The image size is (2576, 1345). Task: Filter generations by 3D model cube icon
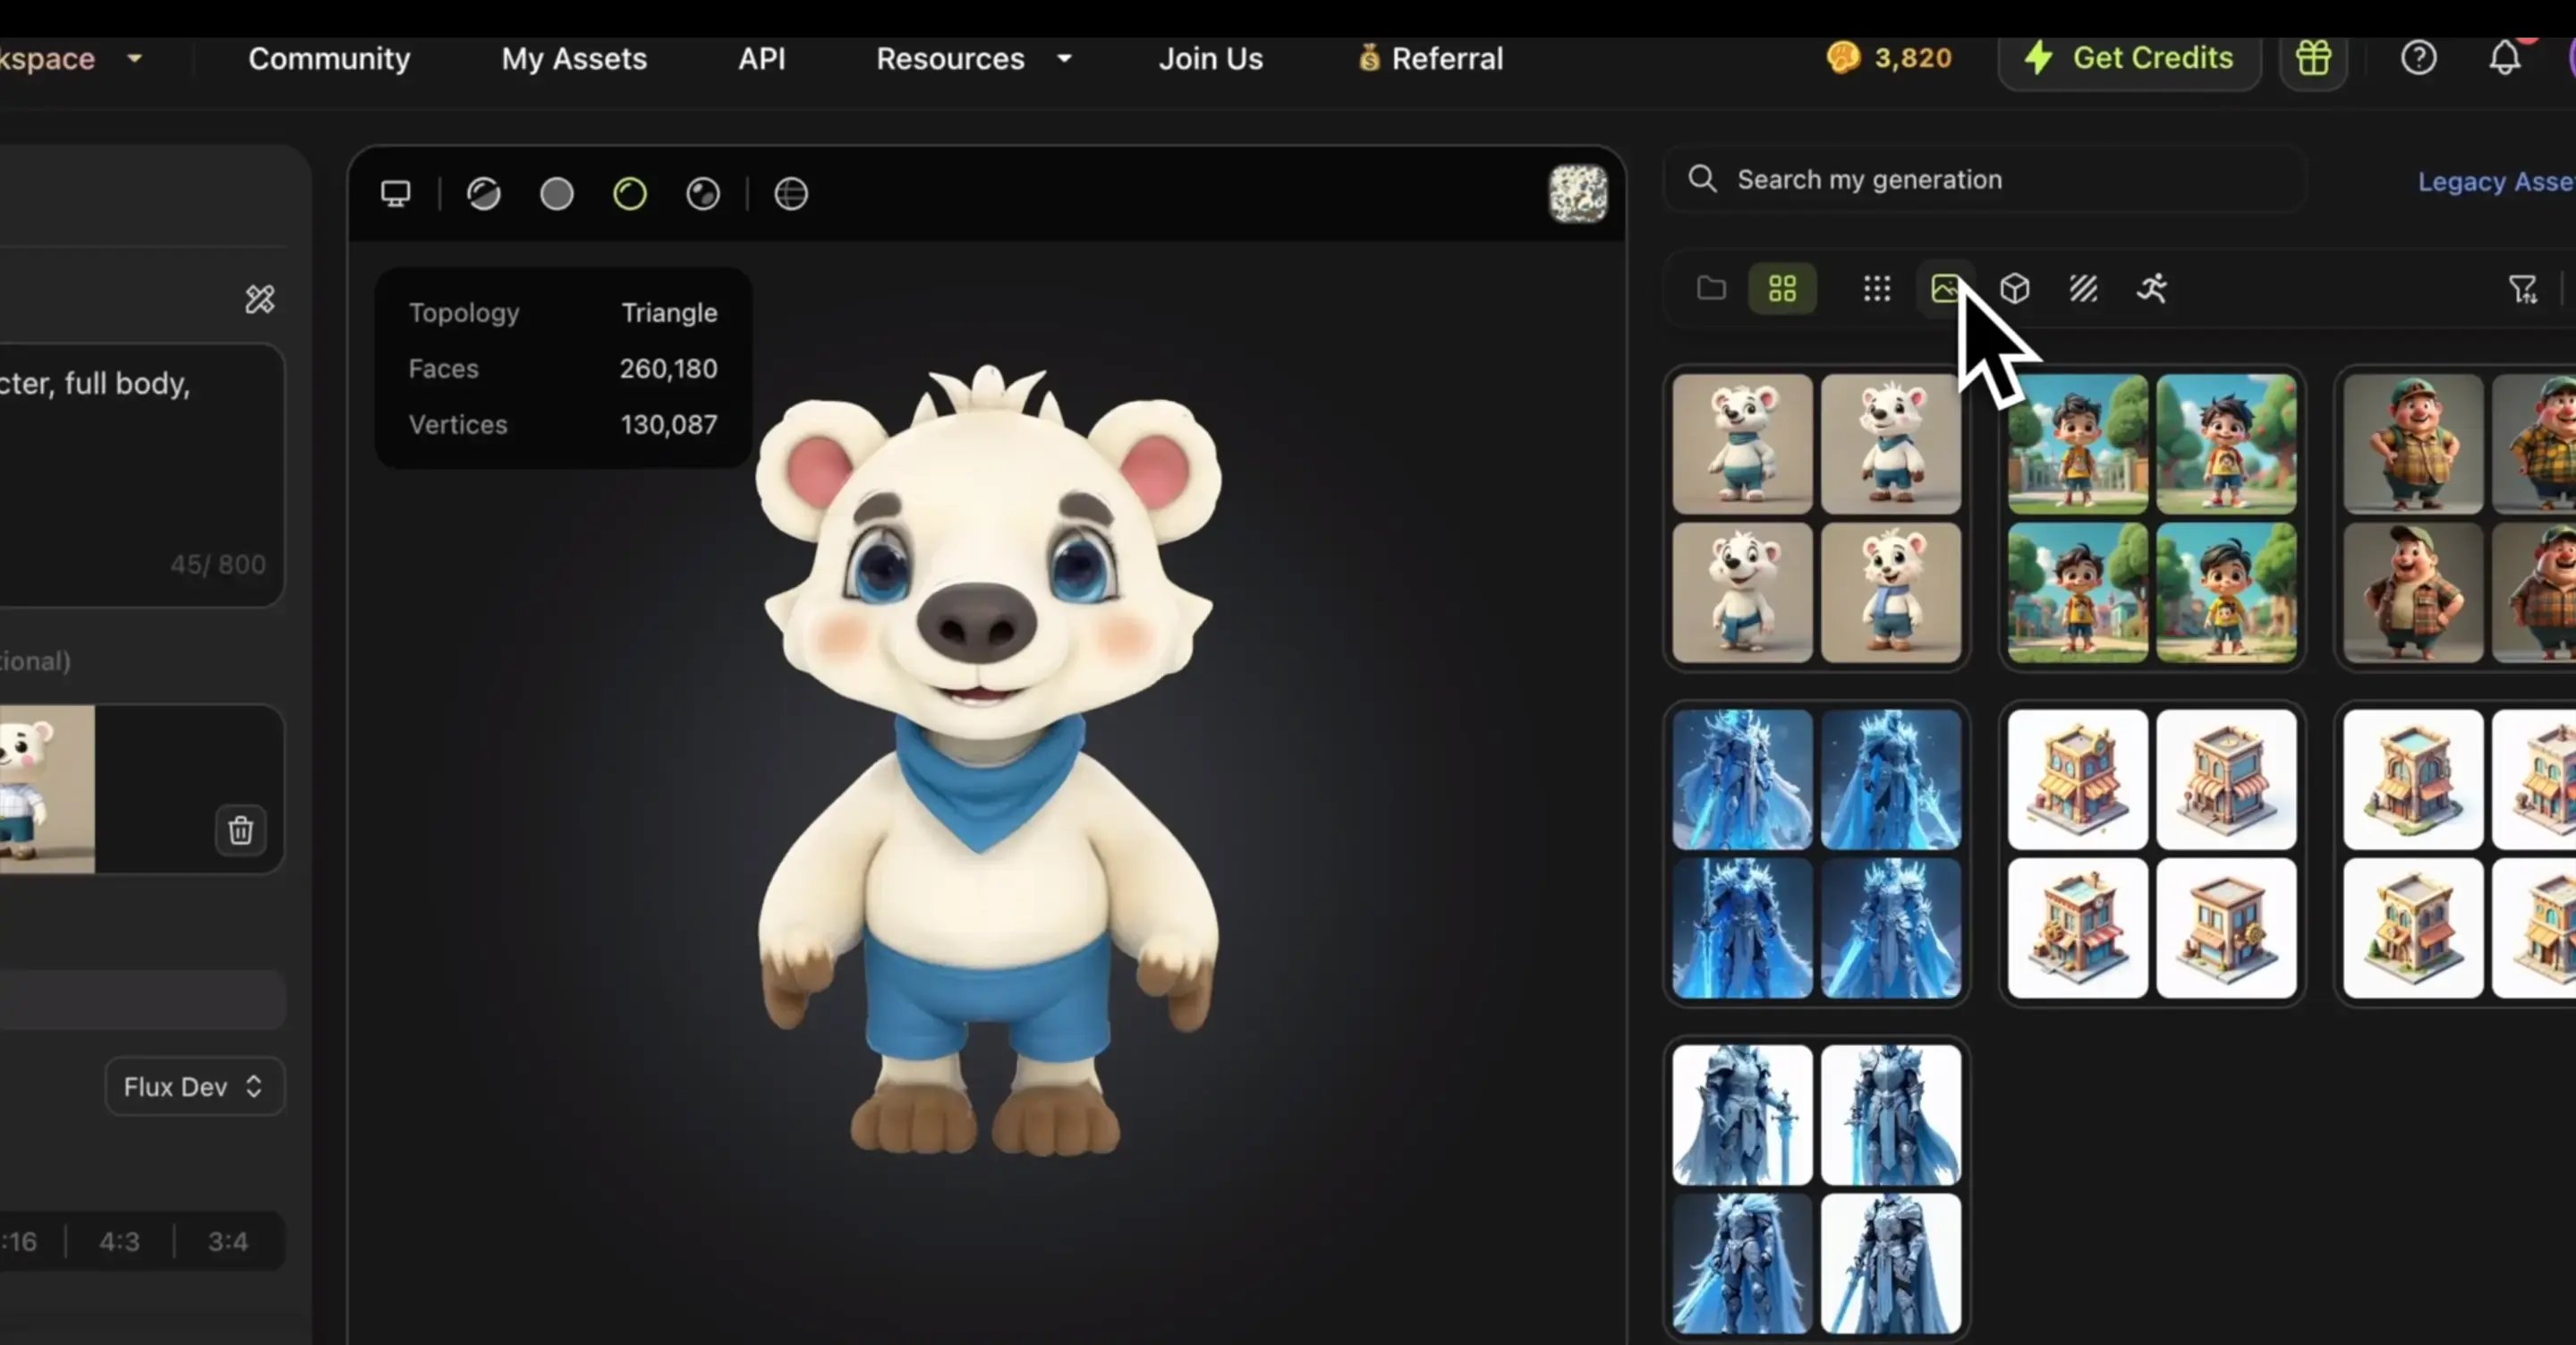tap(2015, 289)
